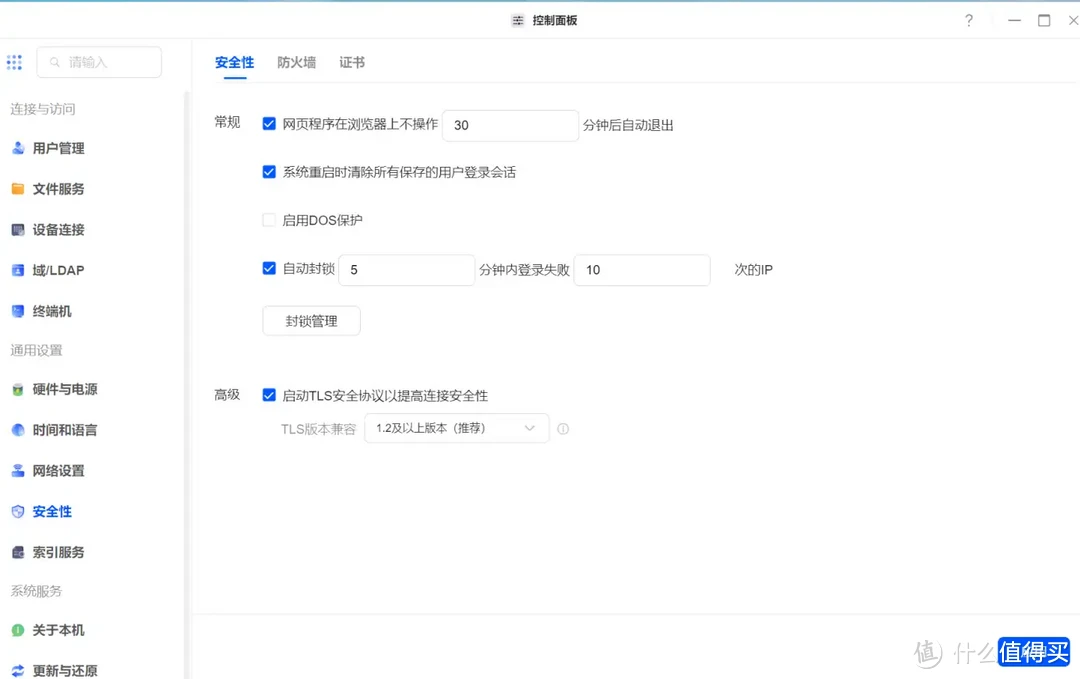Click the help question mark icon

968,19
